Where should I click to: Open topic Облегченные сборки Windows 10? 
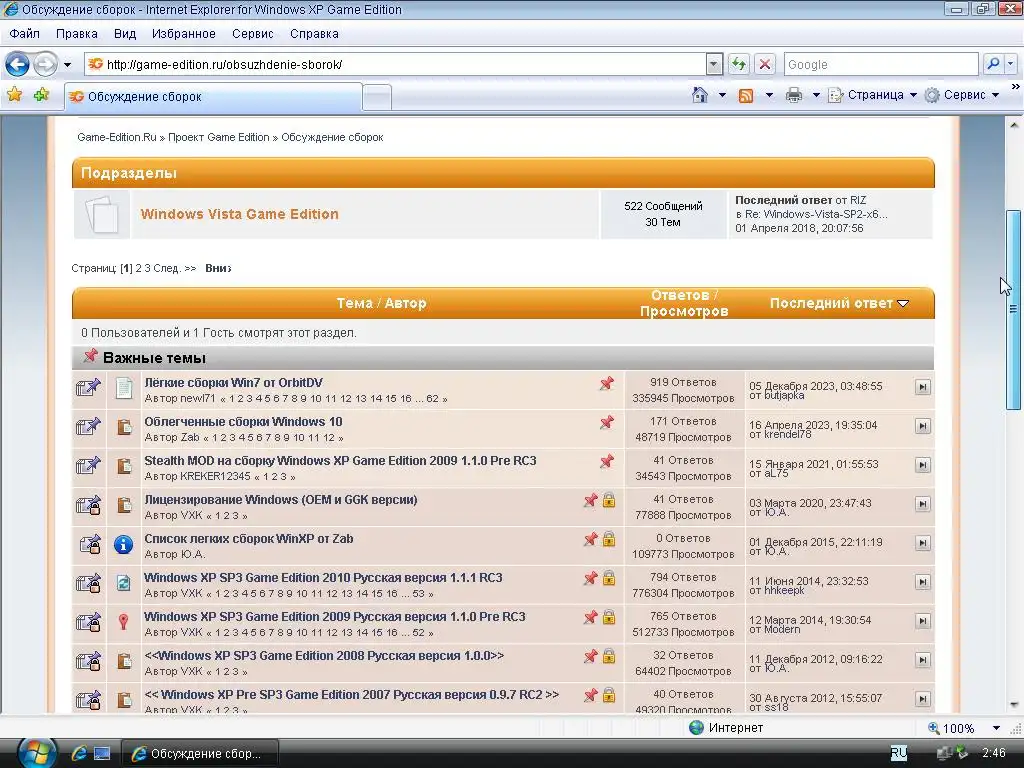244,422
